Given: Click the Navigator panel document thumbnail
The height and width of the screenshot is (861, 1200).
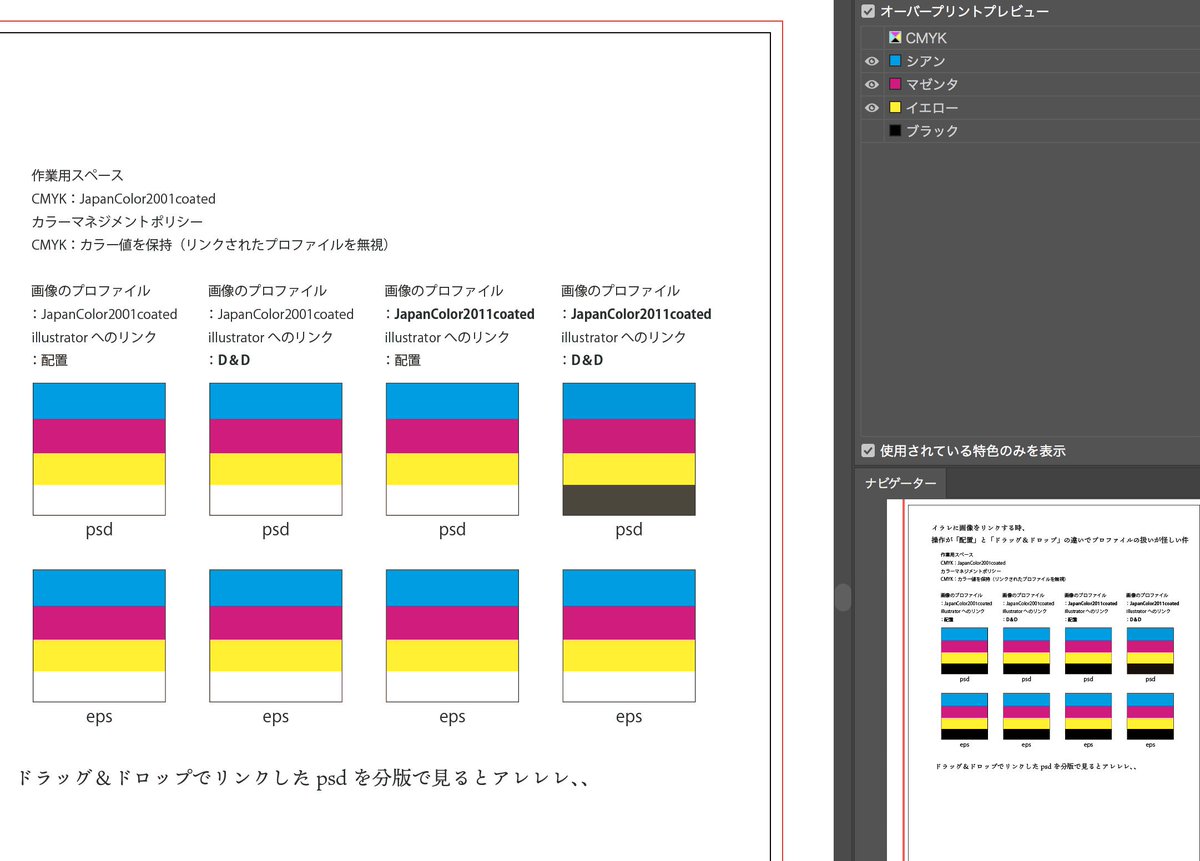Looking at the screenshot, I should coord(1043,680).
